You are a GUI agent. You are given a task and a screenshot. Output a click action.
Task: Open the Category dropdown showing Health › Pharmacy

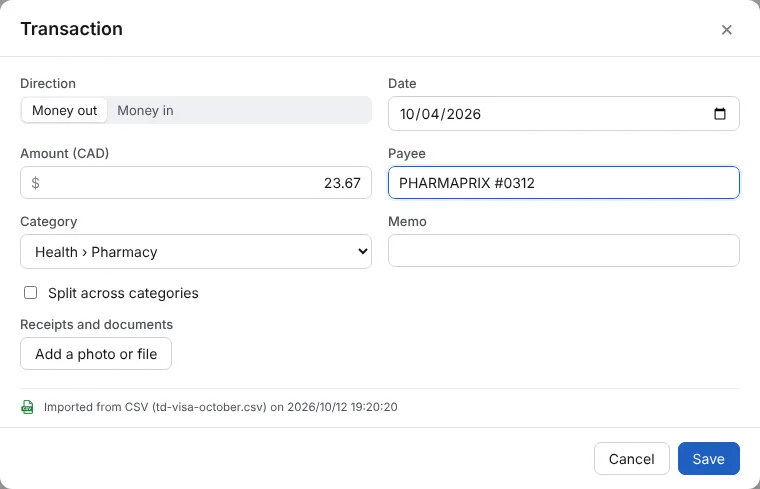coord(196,252)
